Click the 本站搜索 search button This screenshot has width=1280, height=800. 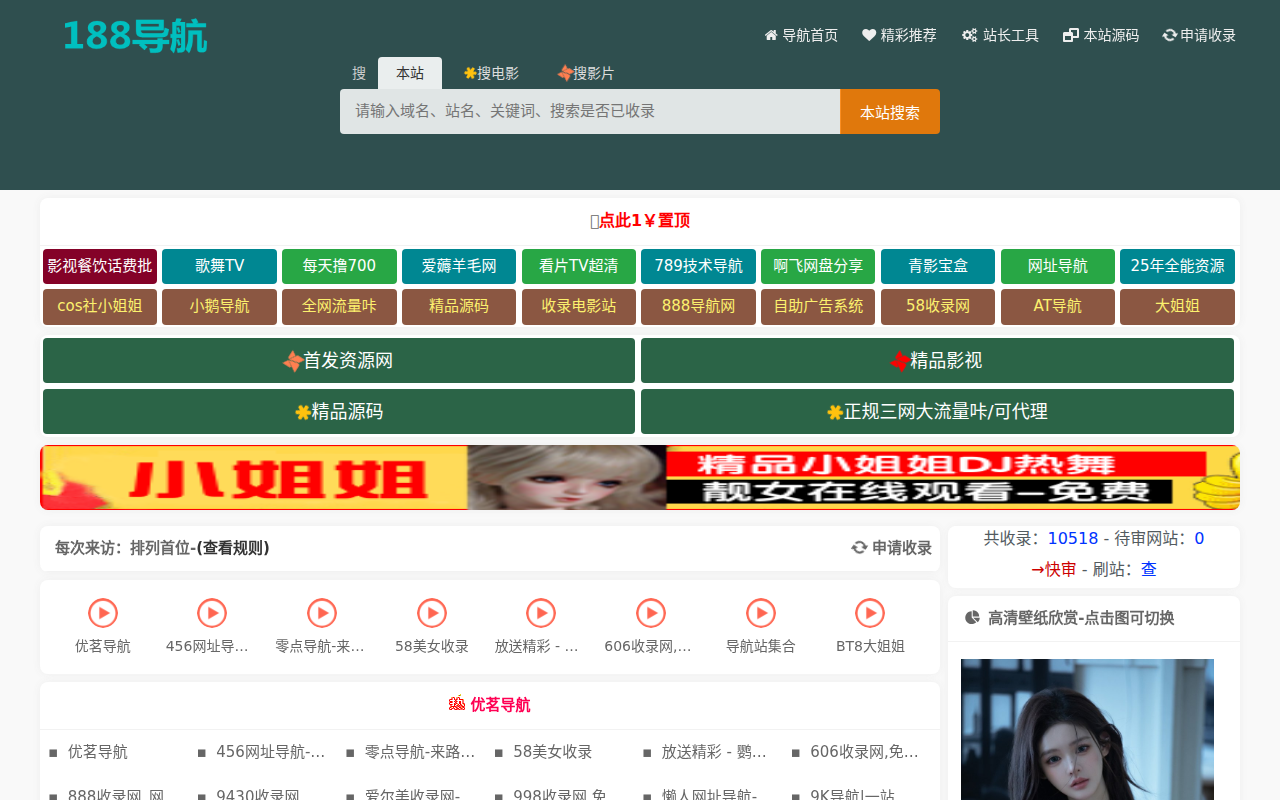click(x=889, y=111)
